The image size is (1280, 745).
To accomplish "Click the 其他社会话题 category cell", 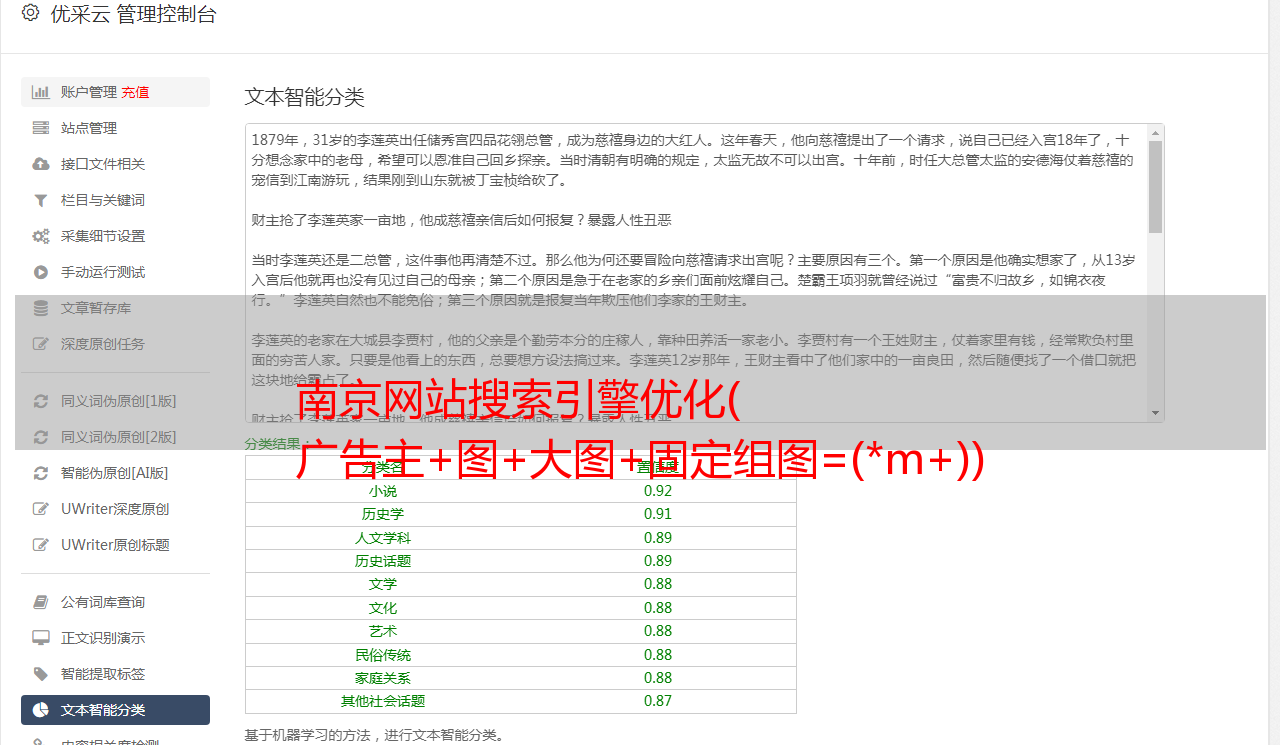I will pyautogui.click(x=383, y=701).
